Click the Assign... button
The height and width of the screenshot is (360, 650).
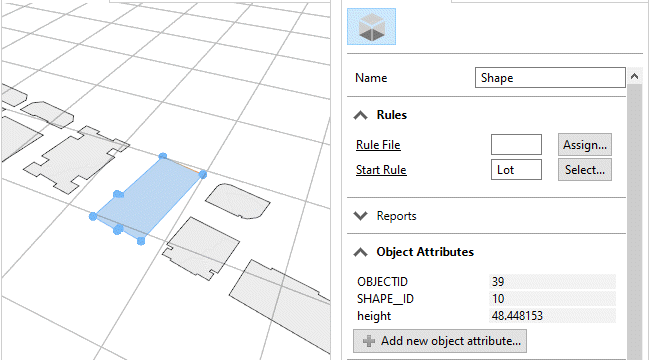[x=585, y=145]
